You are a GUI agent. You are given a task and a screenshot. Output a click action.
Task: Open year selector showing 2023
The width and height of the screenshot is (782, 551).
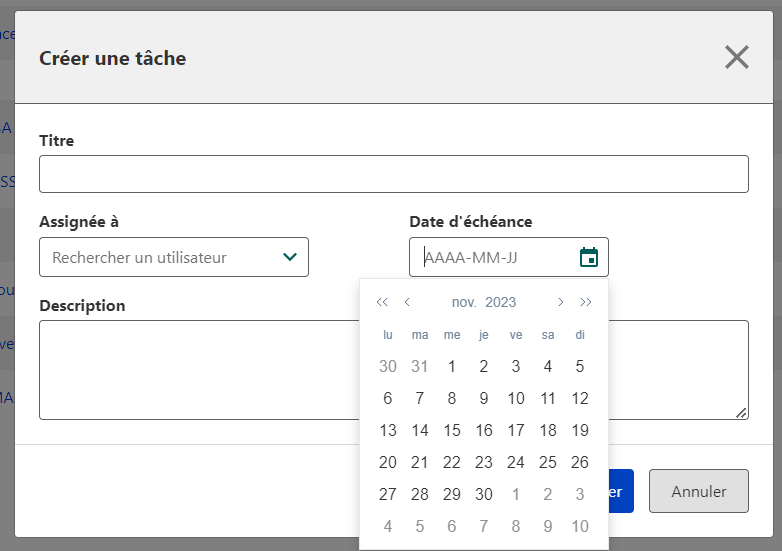click(500, 302)
